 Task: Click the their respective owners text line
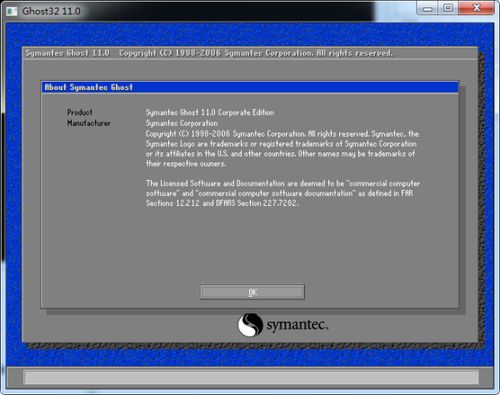(186, 164)
